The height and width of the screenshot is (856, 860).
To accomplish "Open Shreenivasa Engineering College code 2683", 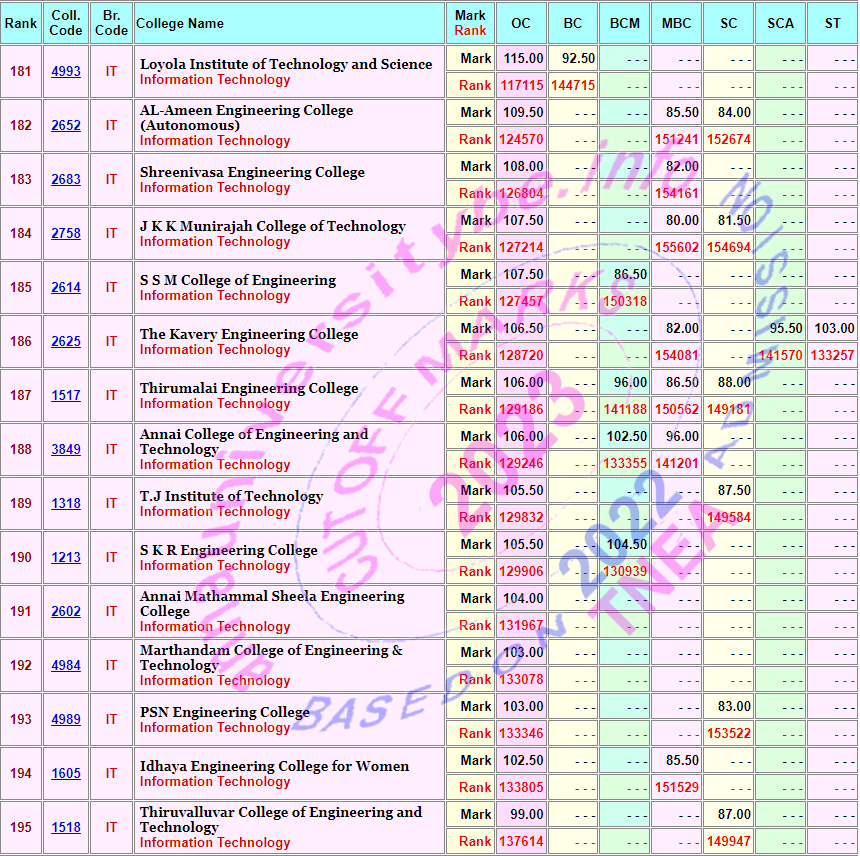I will pyautogui.click(x=66, y=180).
